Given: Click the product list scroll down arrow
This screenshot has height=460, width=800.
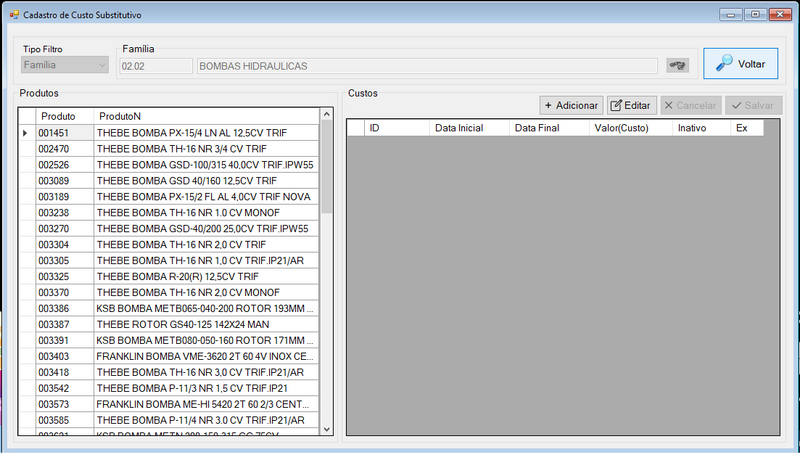Looking at the screenshot, I should pyautogui.click(x=327, y=429).
